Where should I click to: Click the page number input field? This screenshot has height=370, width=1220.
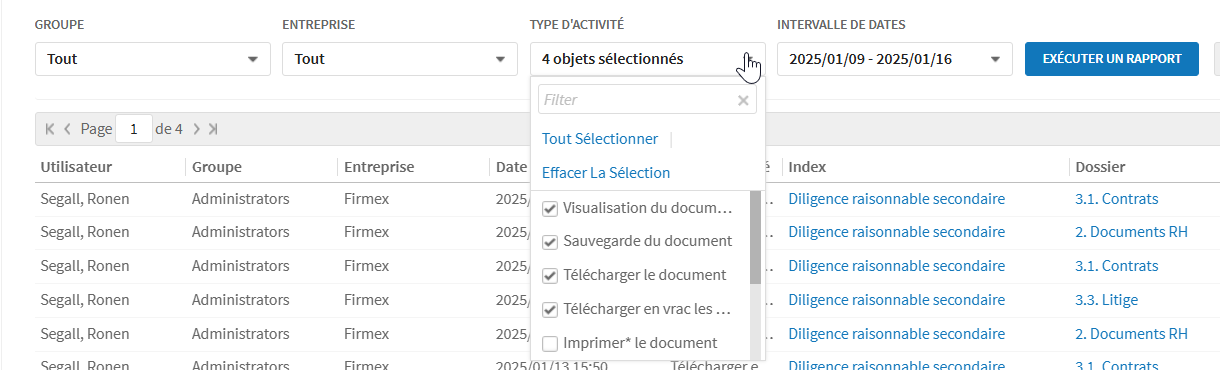tap(134, 129)
